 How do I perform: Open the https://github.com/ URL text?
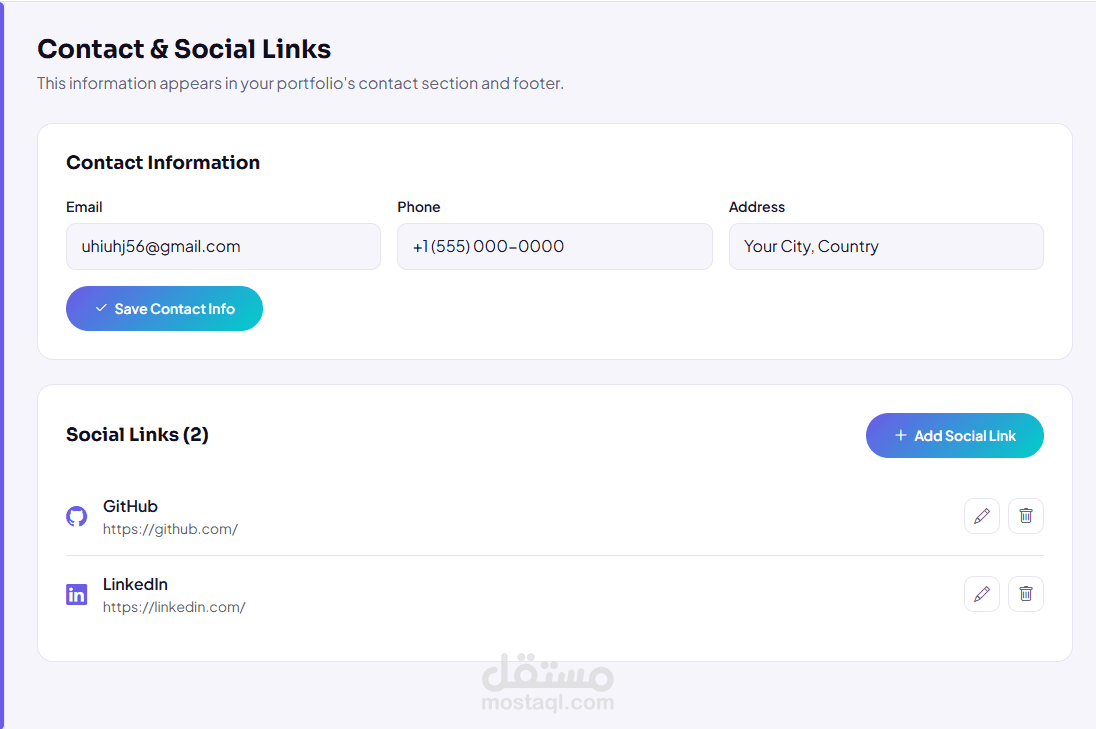click(x=170, y=529)
